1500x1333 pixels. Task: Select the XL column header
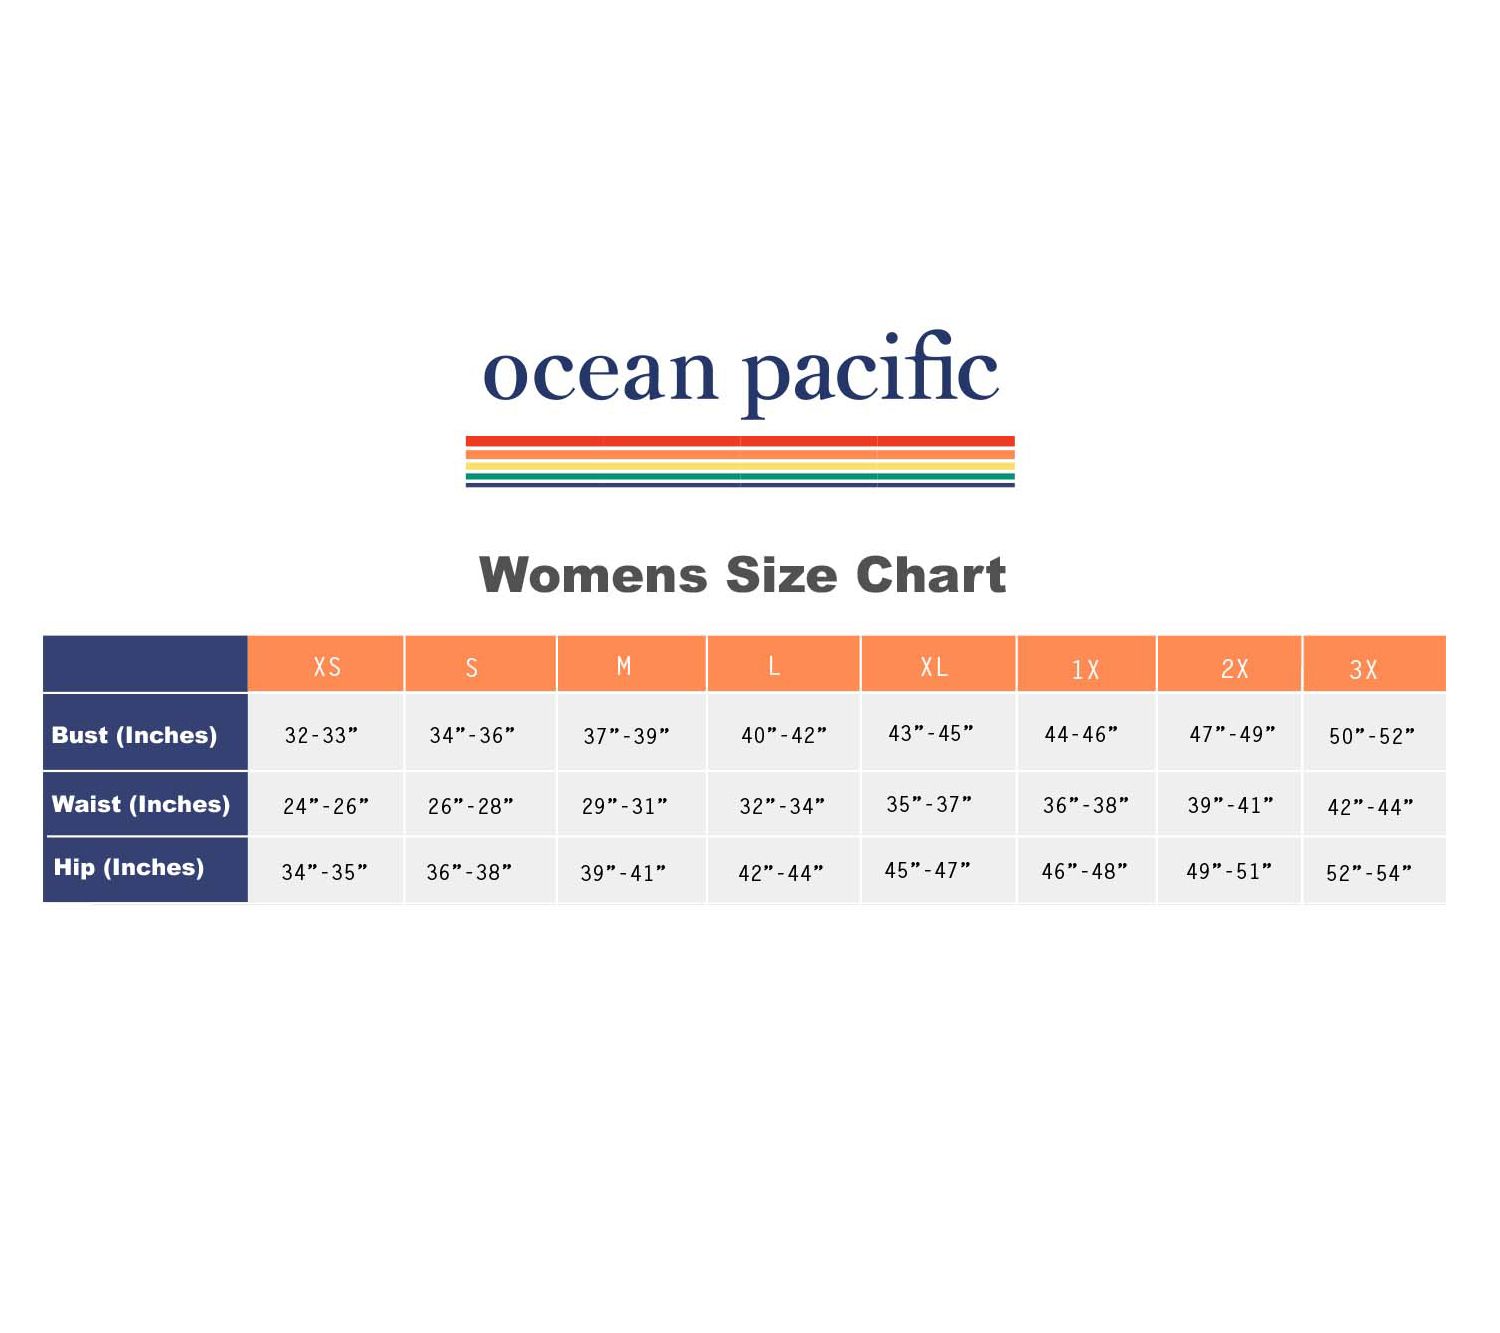coord(934,667)
